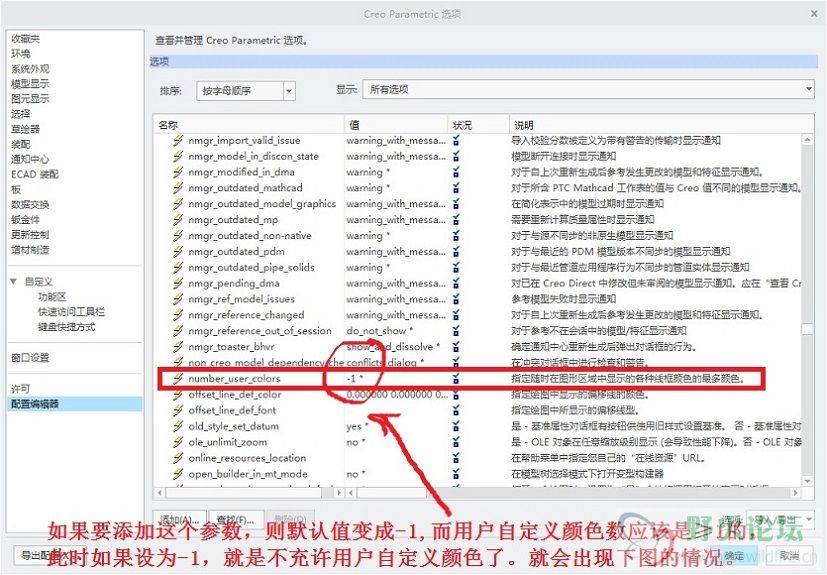Click the 说明 column header
Viewport: 827px width, 575px height.
[x=661, y=125]
